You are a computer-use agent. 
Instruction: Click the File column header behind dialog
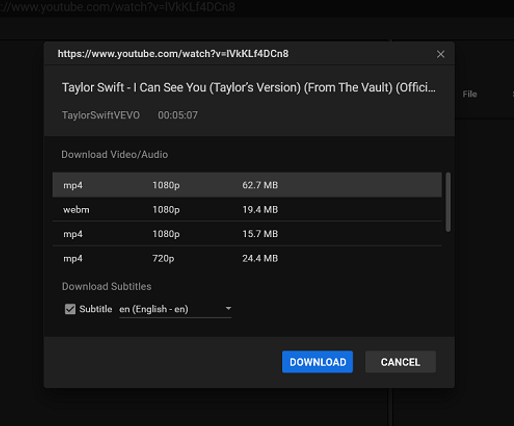tap(470, 94)
